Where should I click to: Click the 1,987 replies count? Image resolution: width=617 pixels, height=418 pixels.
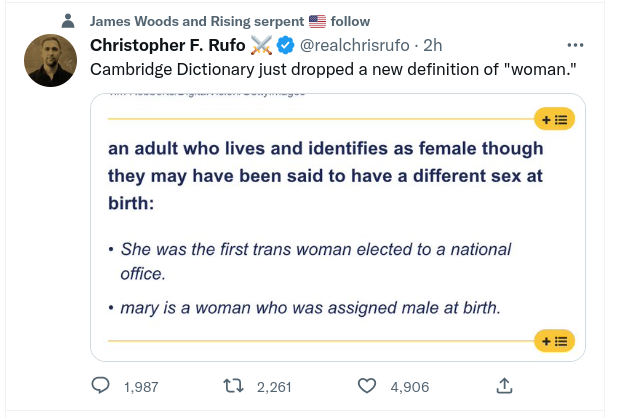coord(140,387)
